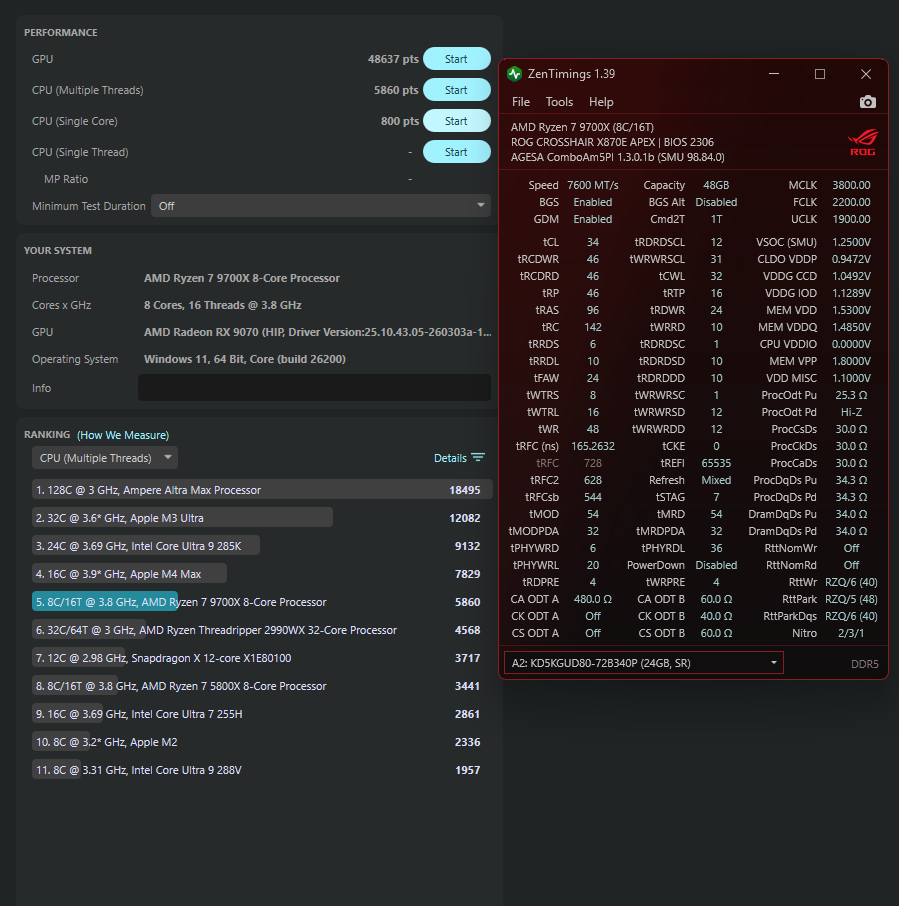Viewport: 899px width, 906px height.
Task: Select the highlighted Ryzen 7 9700X ranking row
Action: click(x=262, y=602)
